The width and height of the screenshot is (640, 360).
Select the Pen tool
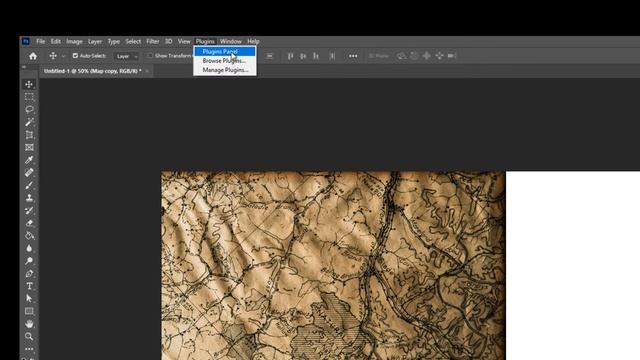29,273
